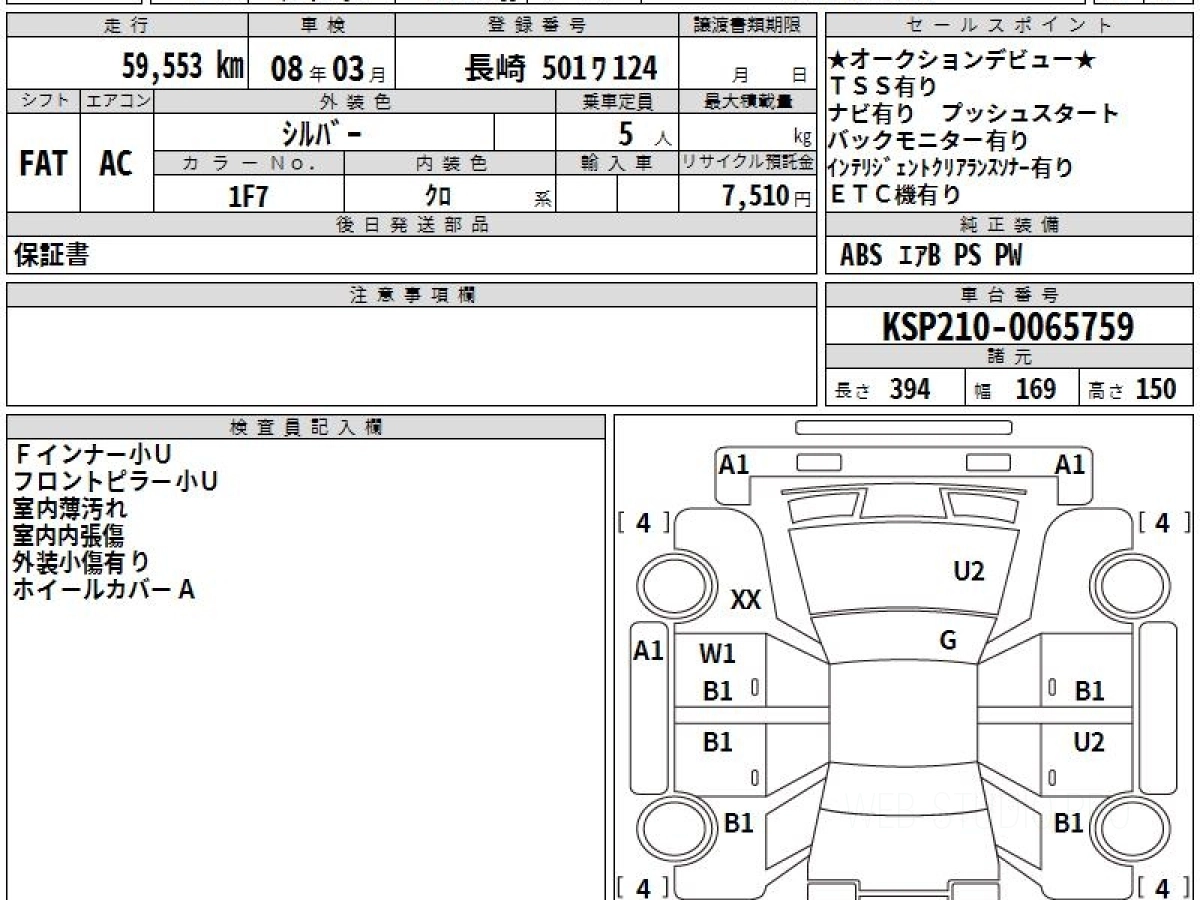Viewport: 1200px width, 900px height.
Task: Click the 諸元 header
Action: point(1010,357)
